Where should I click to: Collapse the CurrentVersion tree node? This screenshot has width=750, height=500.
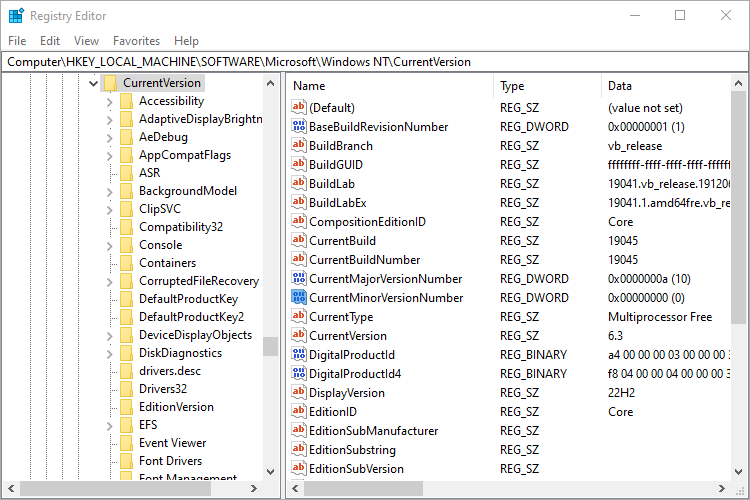tap(94, 83)
